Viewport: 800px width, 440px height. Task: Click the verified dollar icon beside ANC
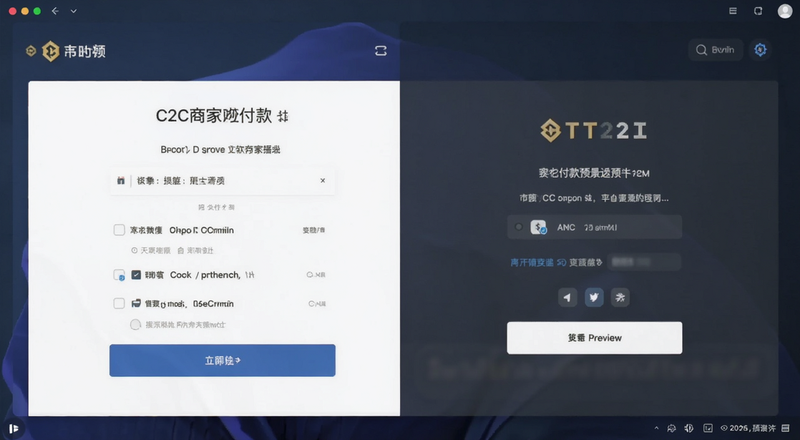[538, 227]
